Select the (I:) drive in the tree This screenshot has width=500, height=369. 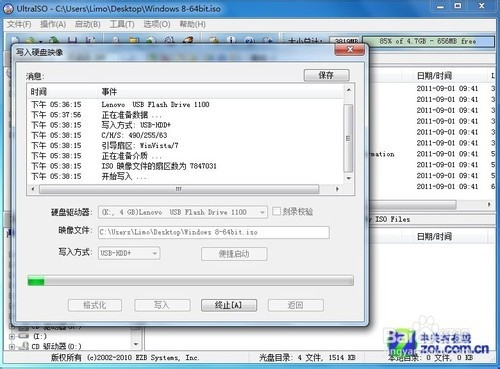40,336
